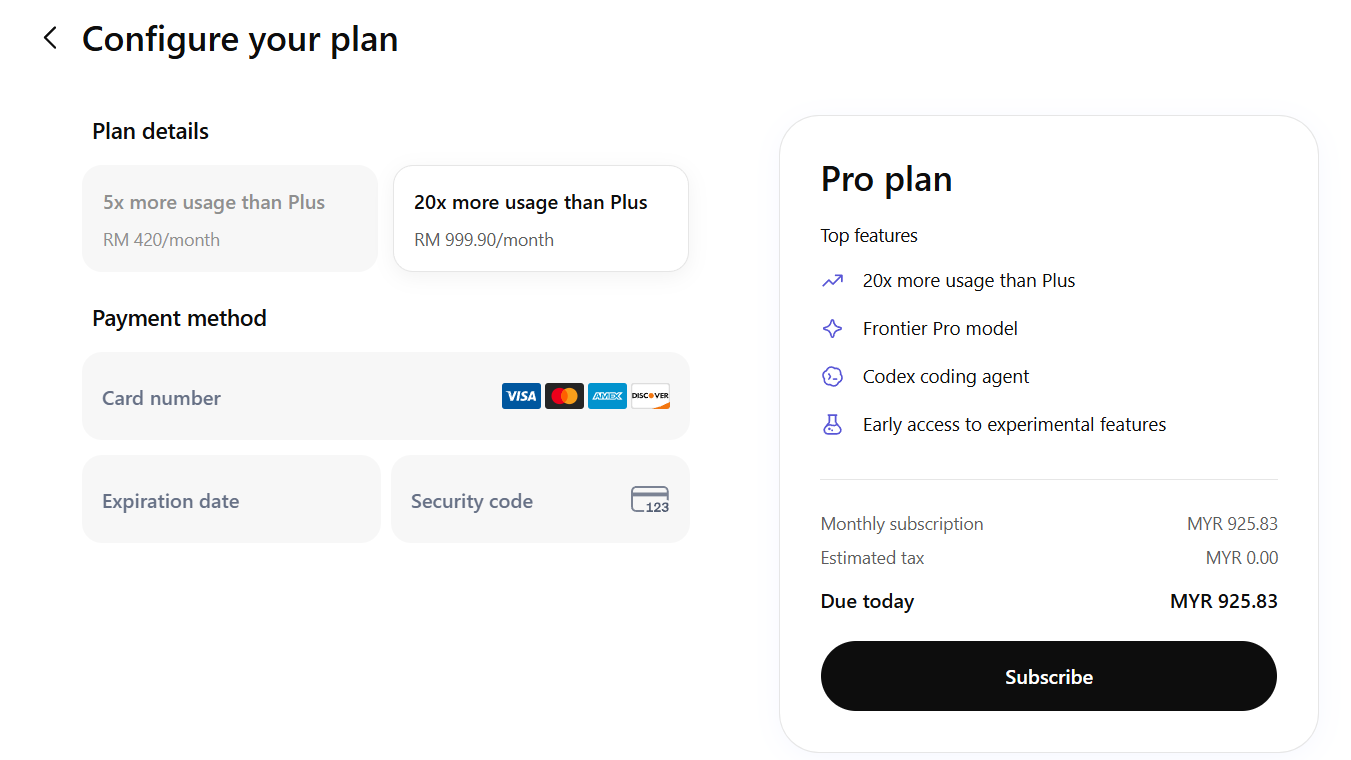Screen dimensions: 1351x760
Task: Click the back arrow icon
Action: pyautogui.click(x=50, y=39)
